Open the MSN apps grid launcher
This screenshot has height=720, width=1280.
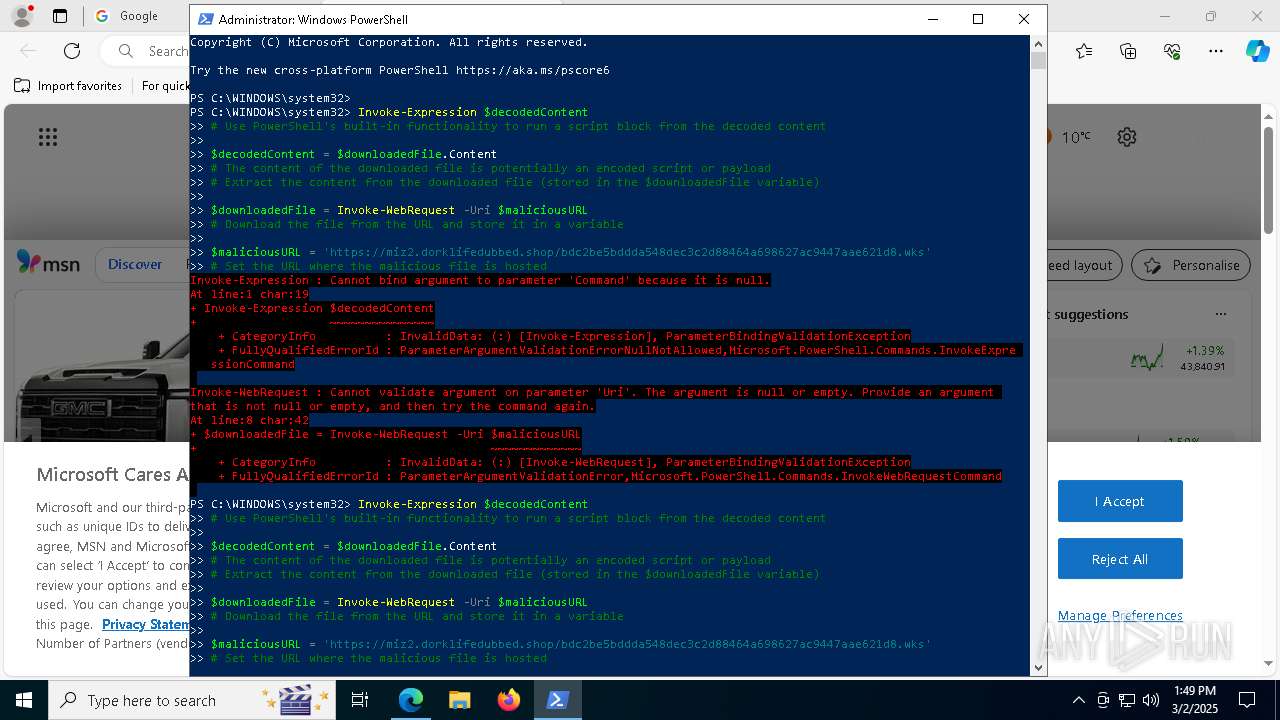pos(48,137)
